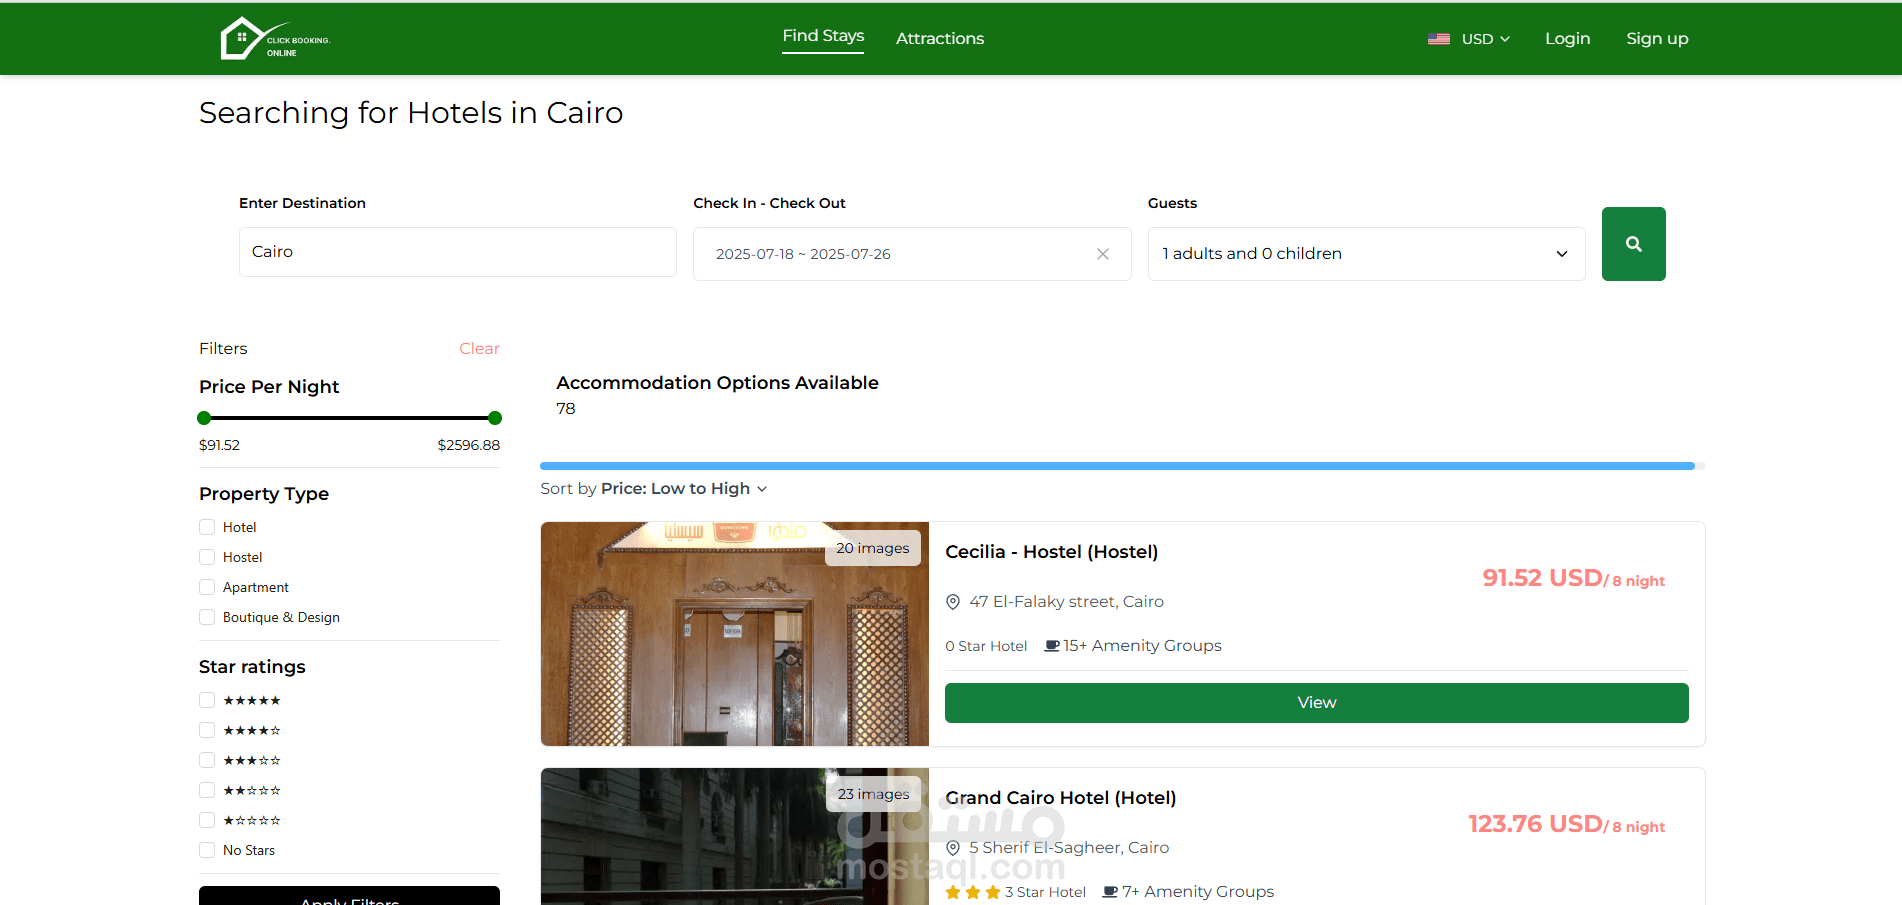This screenshot has width=1902, height=905.
Task: Tick the Hostel property type checkbox
Action: pyautogui.click(x=207, y=557)
